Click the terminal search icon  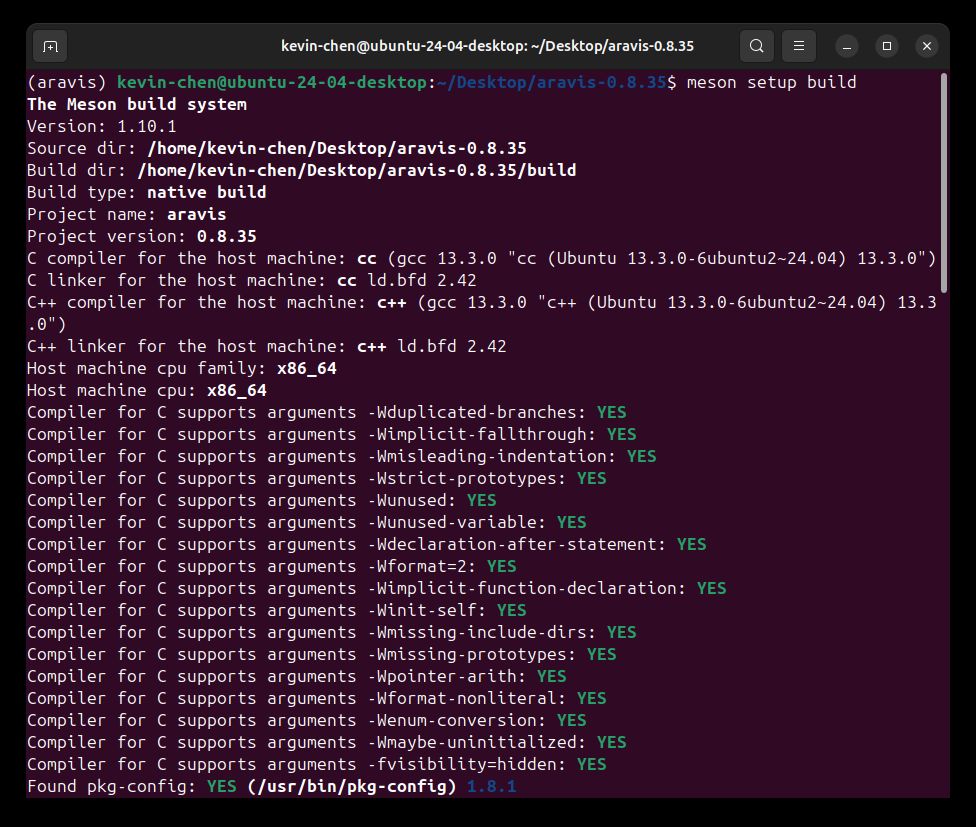[x=756, y=46]
